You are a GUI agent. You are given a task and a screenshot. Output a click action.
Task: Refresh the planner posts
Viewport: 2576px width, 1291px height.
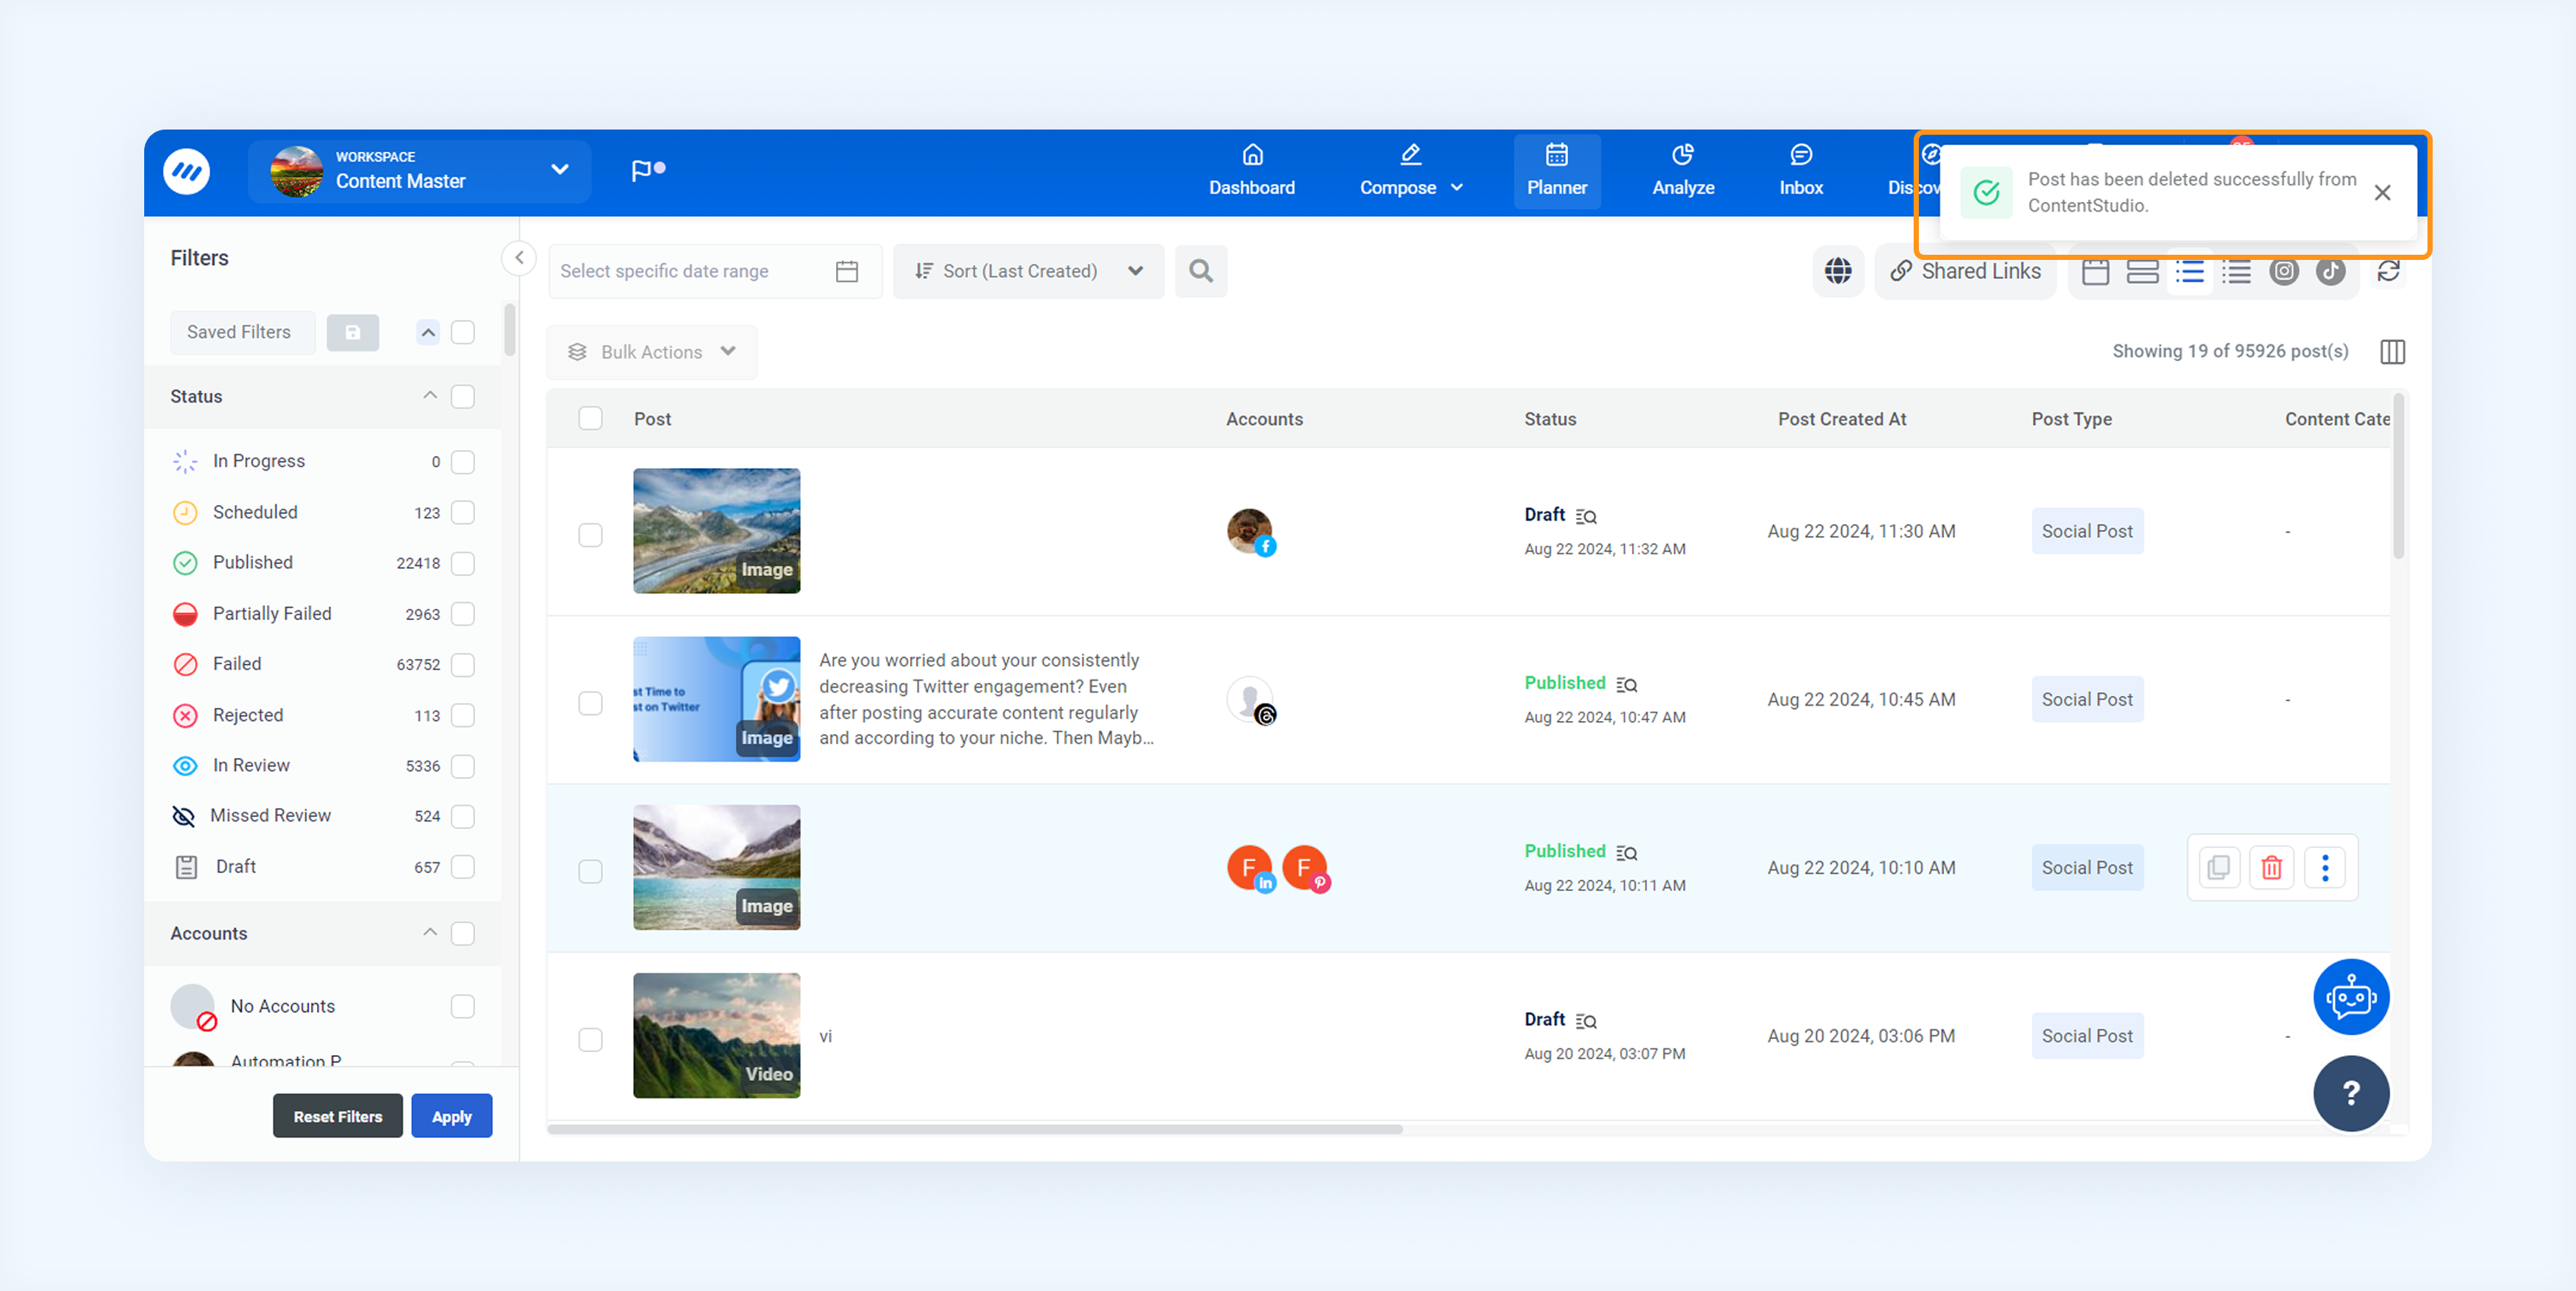point(2389,271)
